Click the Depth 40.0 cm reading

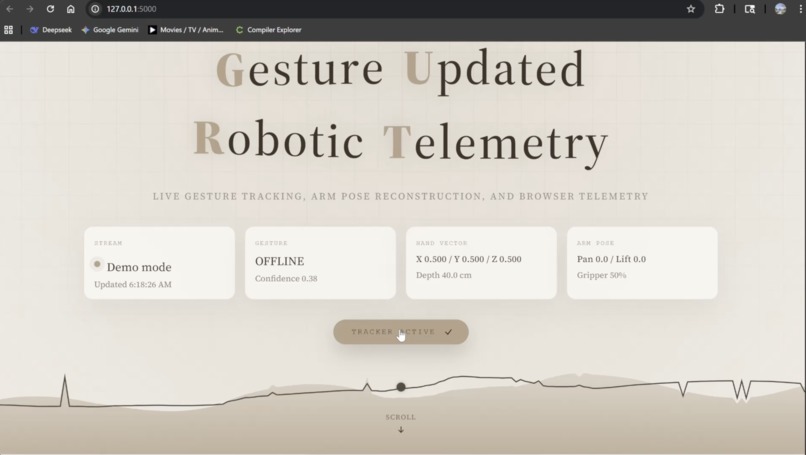(444, 275)
